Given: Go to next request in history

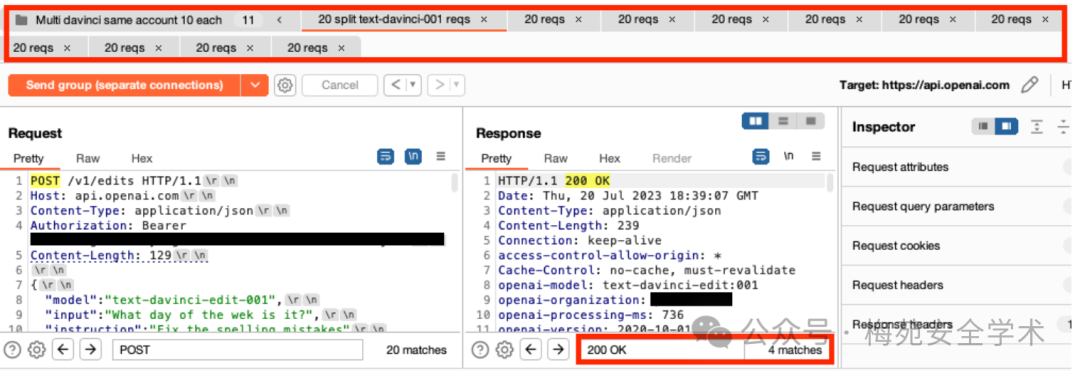Looking at the screenshot, I should coord(438,85).
